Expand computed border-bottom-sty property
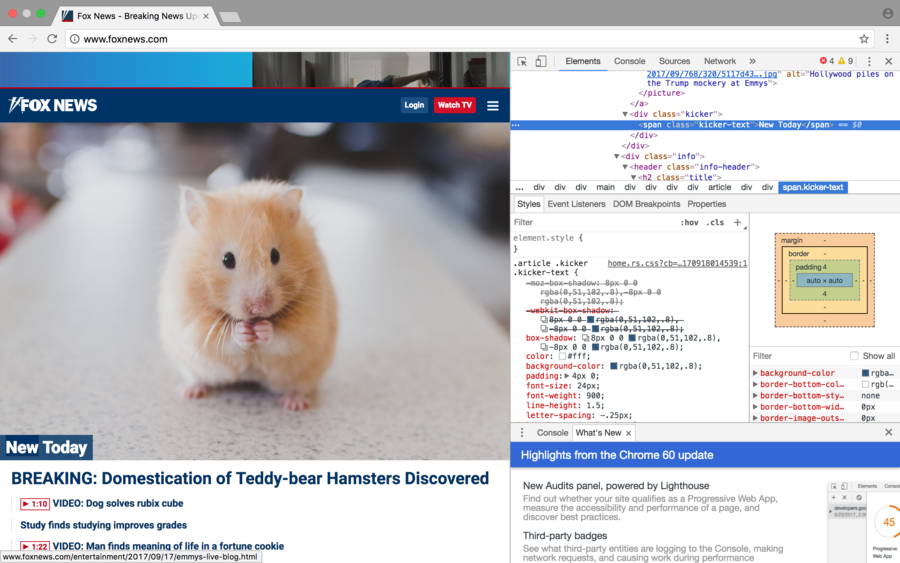900x563 pixels. (x=755, y=396)
